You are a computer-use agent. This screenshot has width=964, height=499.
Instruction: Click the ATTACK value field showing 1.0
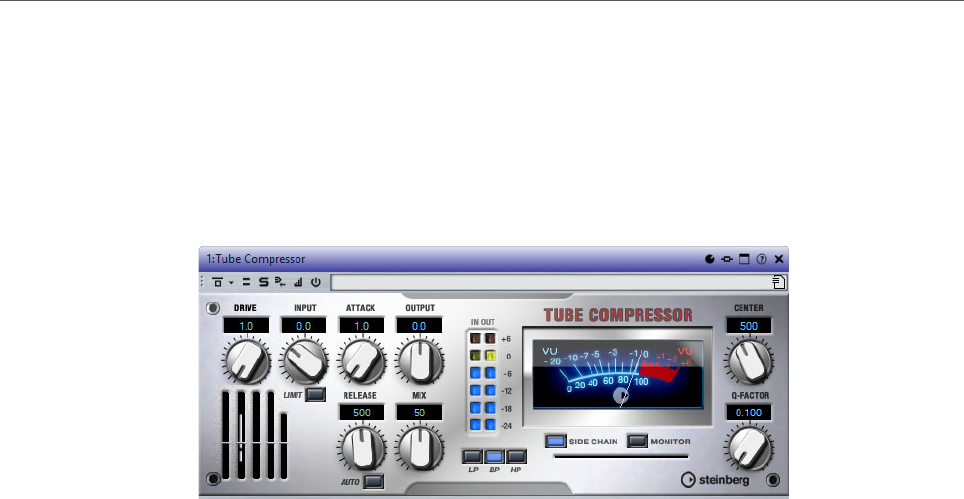click(362, 326)
